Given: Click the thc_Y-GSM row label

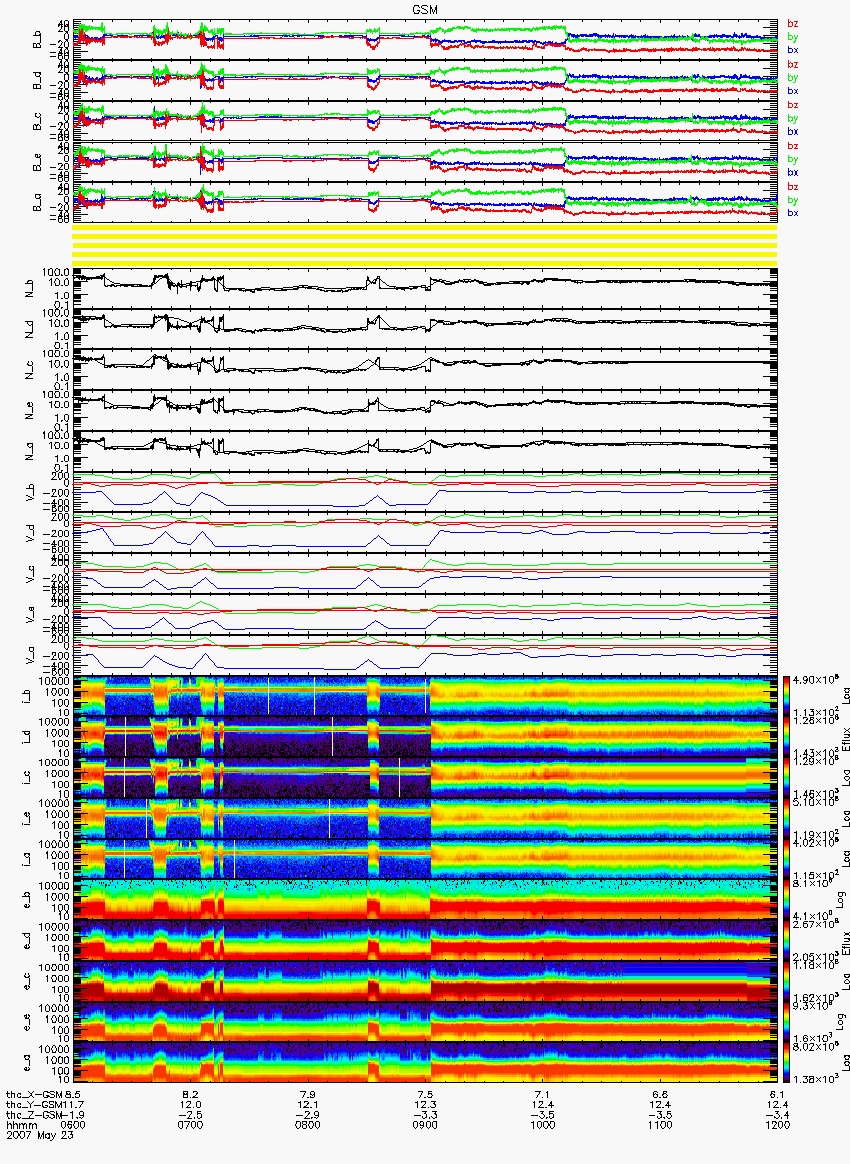Looking at the screenshot, I should point(34,1105).
